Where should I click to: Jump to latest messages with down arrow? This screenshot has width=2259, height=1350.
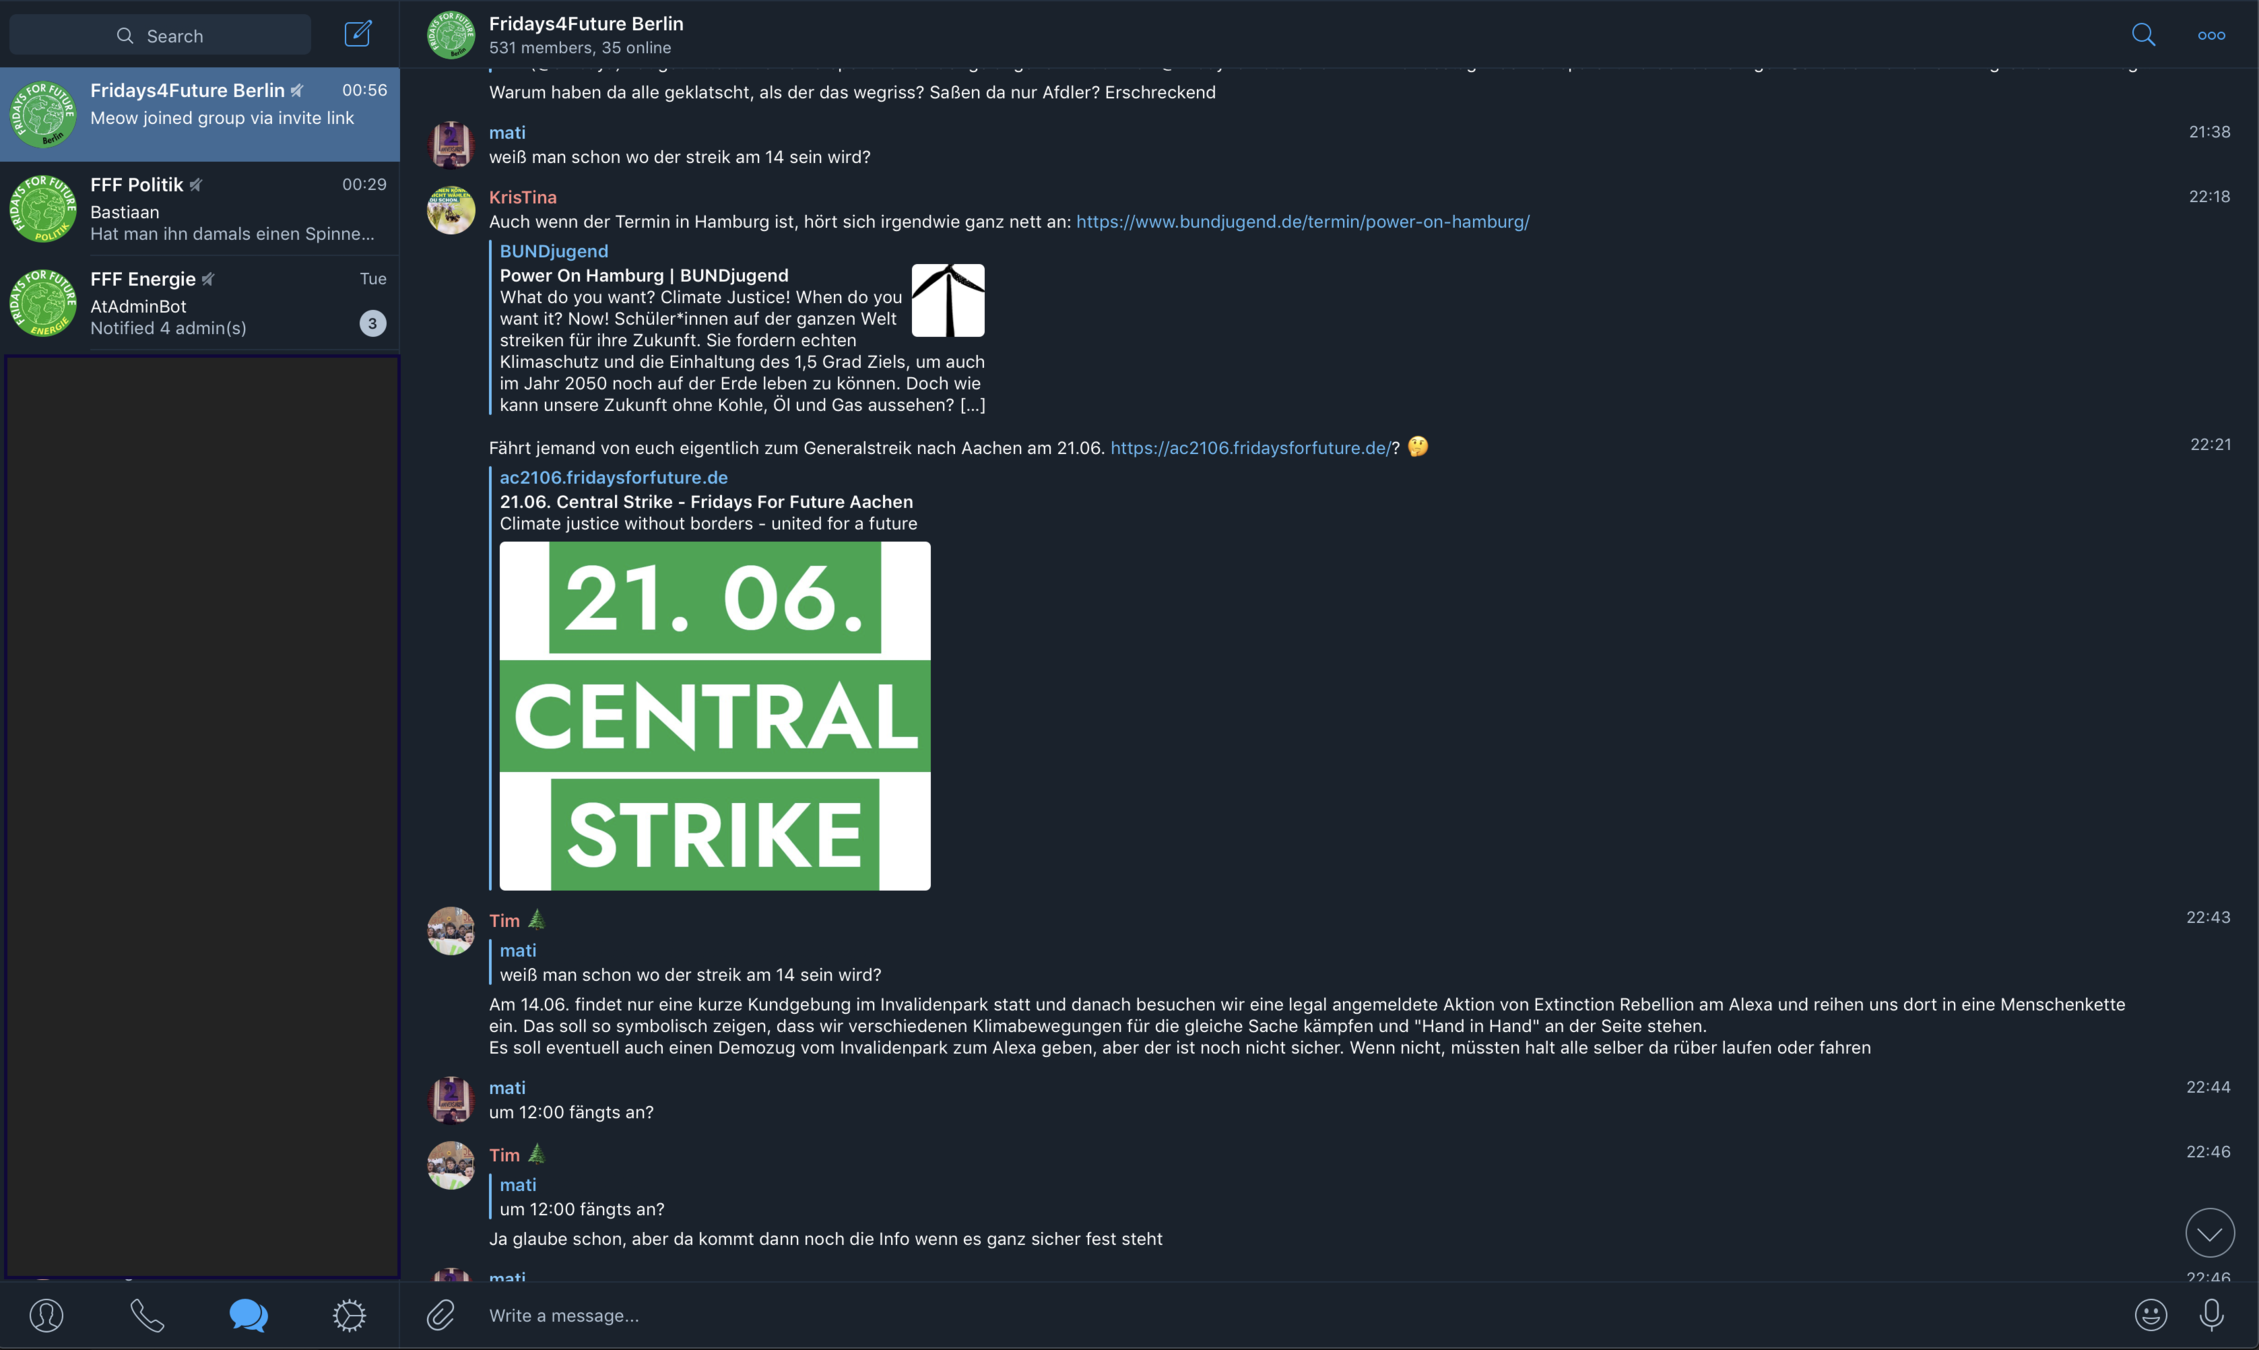tap(2209, 1233)
